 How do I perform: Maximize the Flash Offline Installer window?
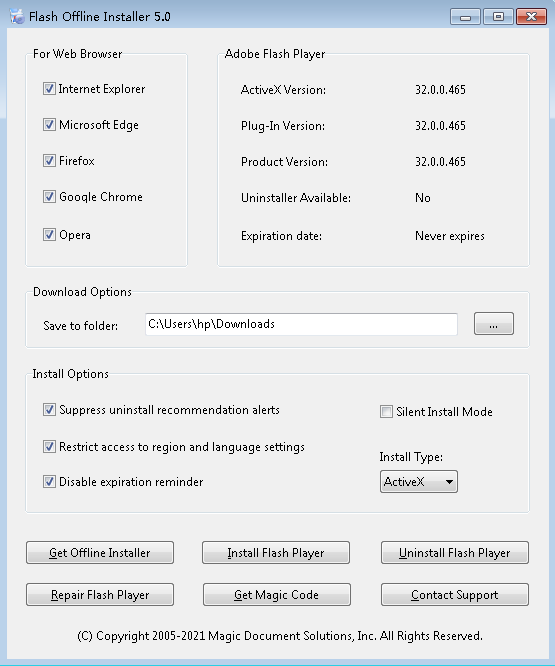[498, 17]
